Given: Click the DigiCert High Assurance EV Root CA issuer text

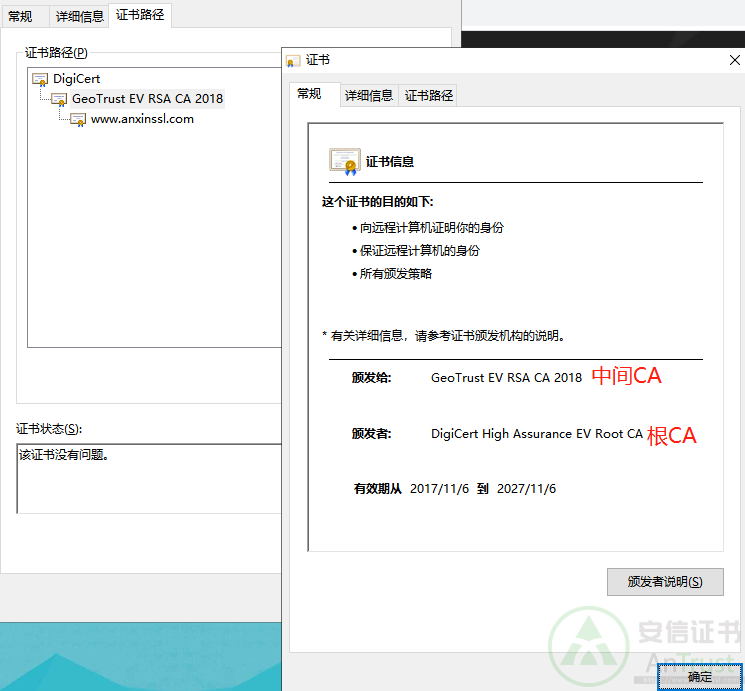Looking at the screenshot, I should 536,434.
